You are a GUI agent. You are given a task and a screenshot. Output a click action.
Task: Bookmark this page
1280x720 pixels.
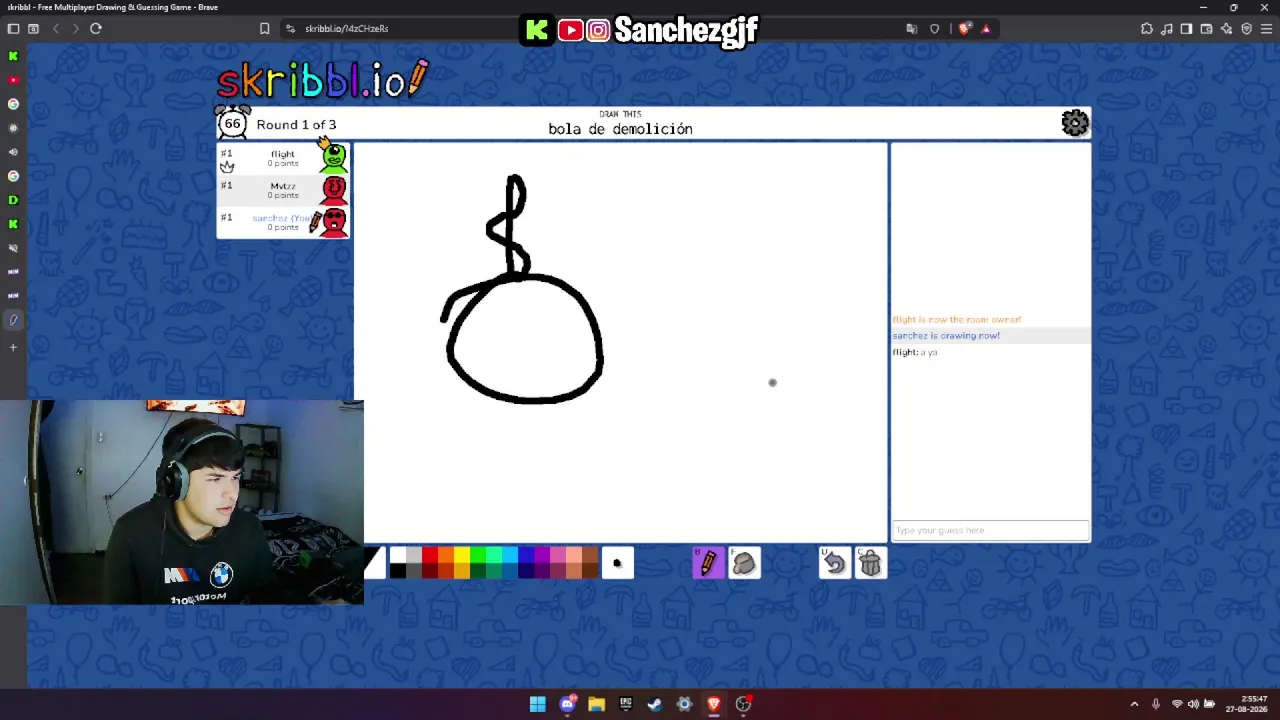[264, 28]
